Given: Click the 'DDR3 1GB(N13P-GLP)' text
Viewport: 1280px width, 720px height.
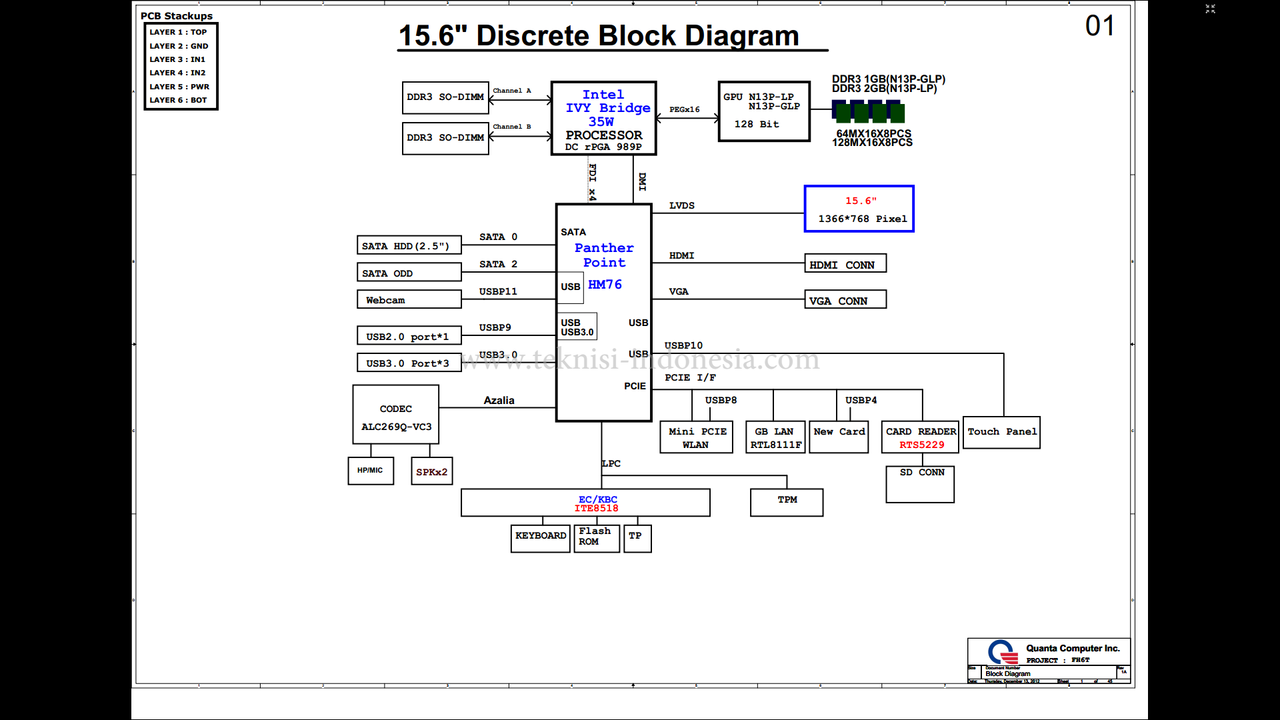Looking at the screenshot, I should point(889,79).
